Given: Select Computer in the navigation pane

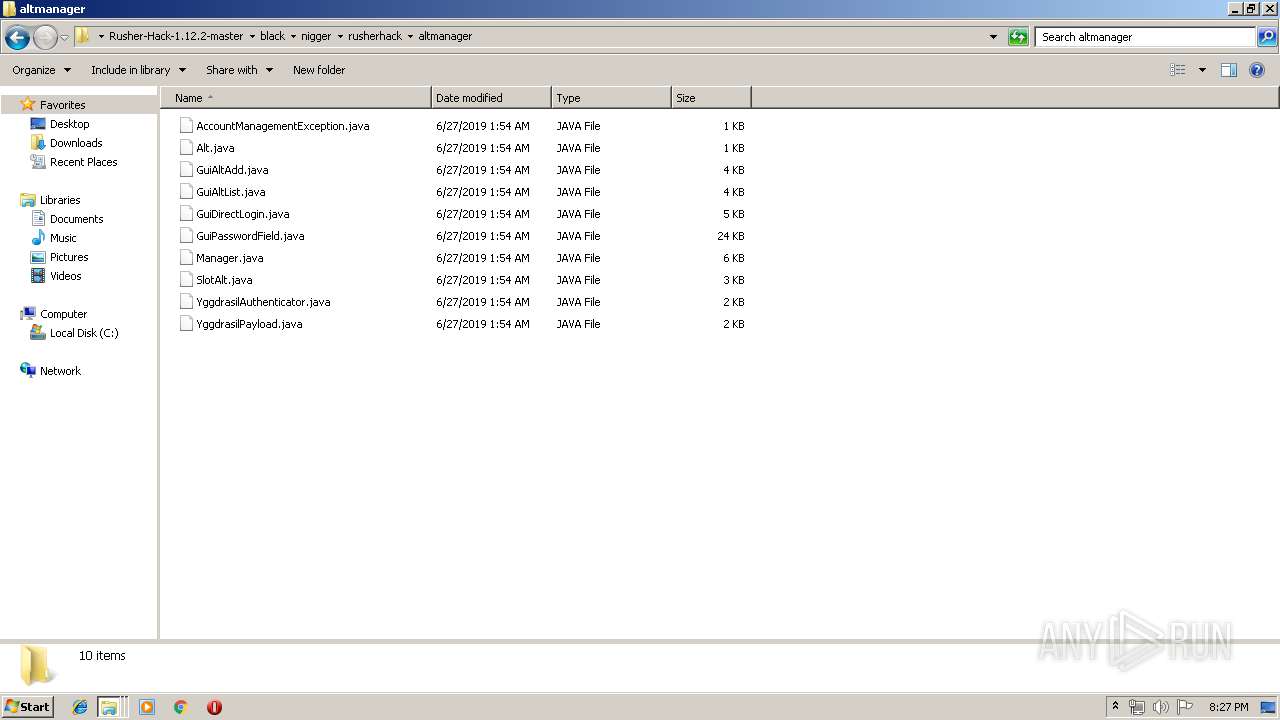Looking at the screenshot, I should tap(63, 314).
